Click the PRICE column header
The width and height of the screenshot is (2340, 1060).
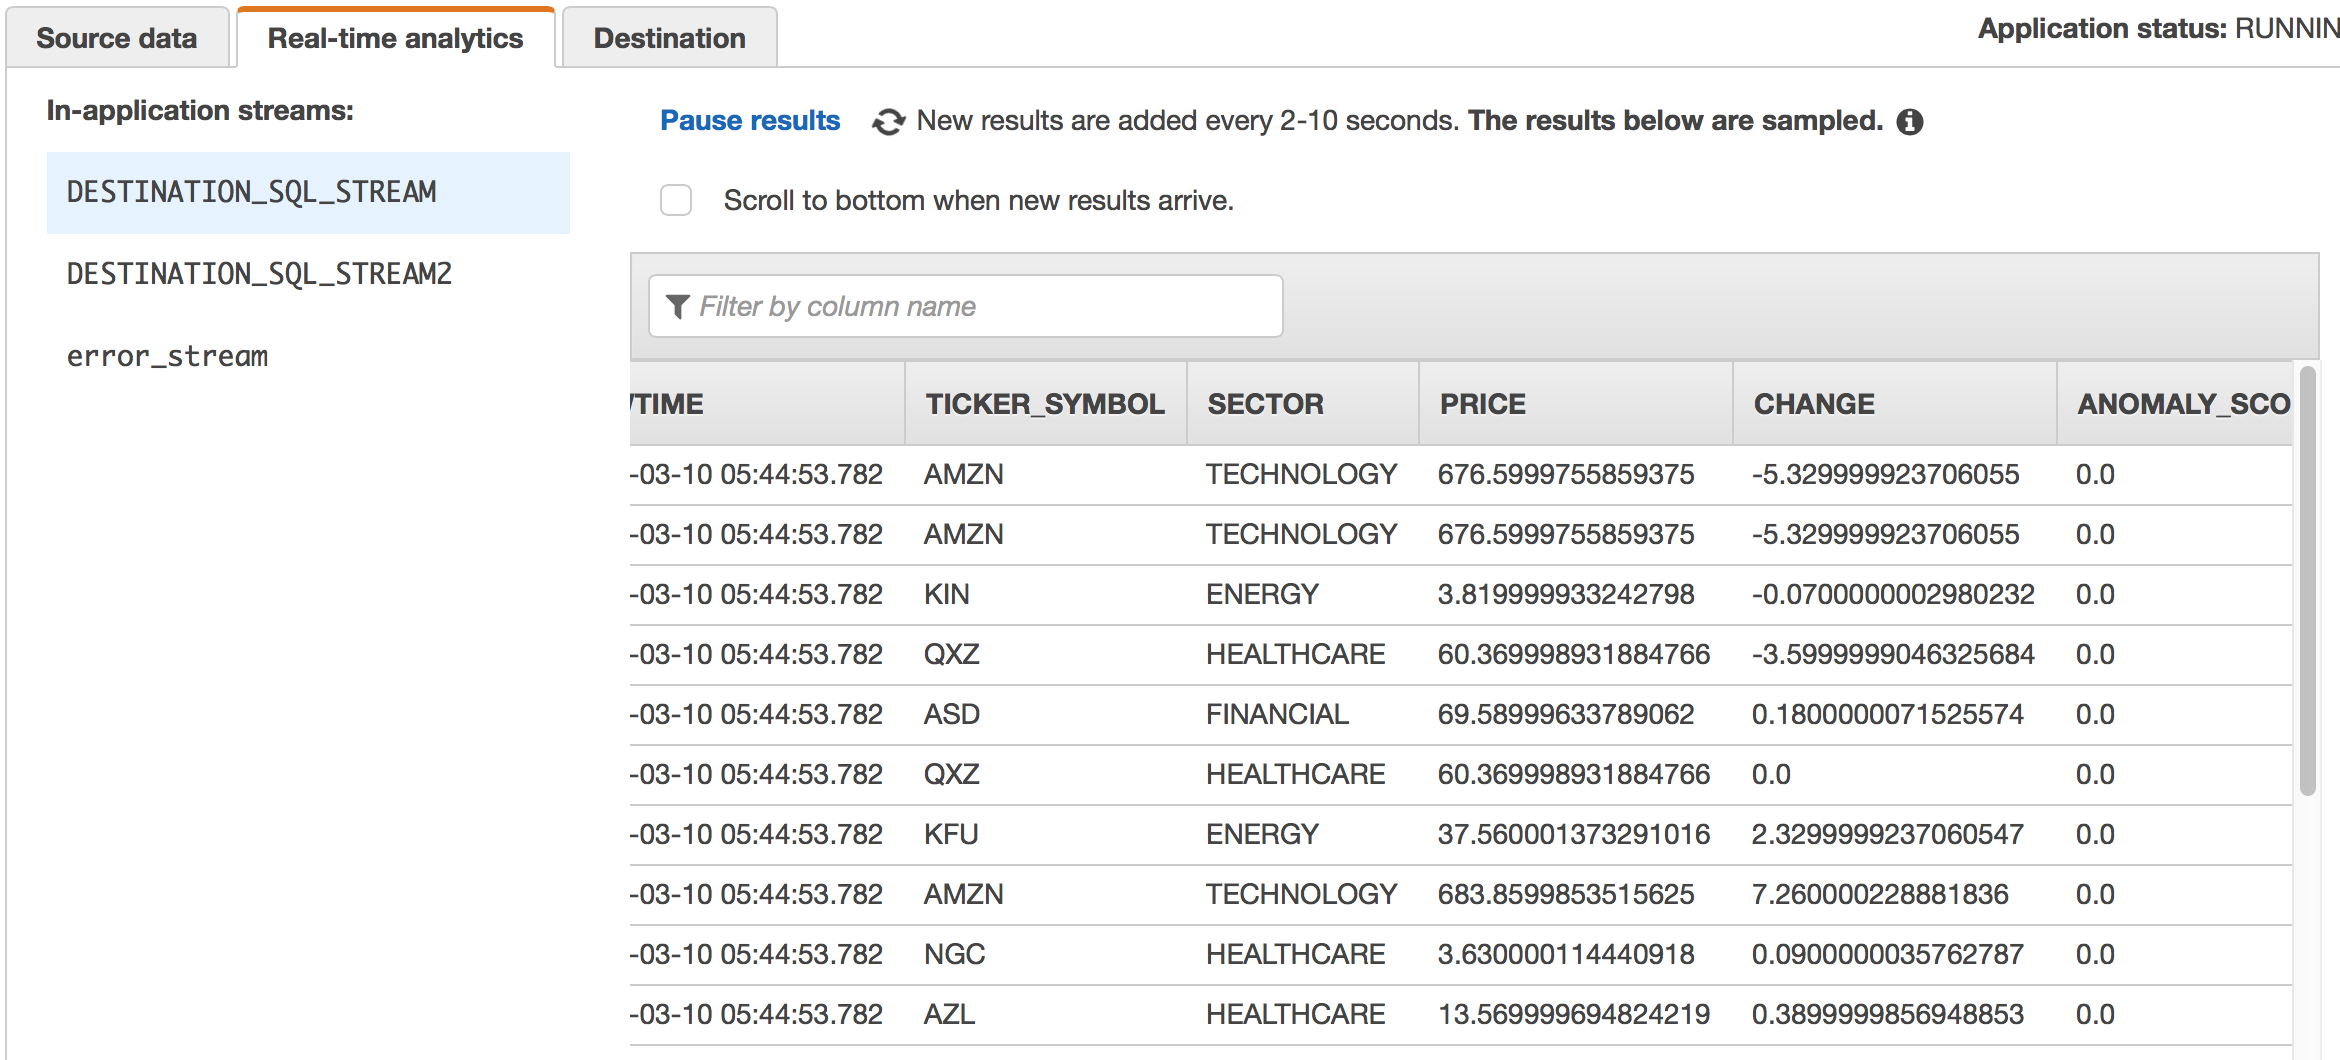1482,404
